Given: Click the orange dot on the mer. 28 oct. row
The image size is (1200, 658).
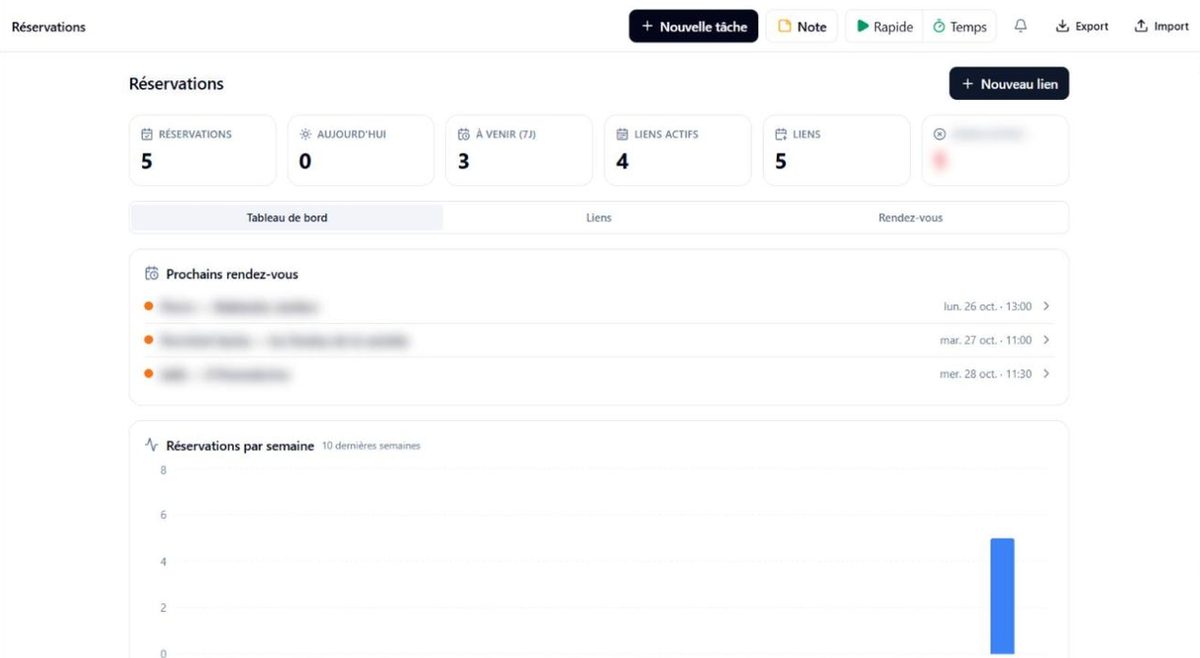Looking at the screenshot, I should point(148,374).
